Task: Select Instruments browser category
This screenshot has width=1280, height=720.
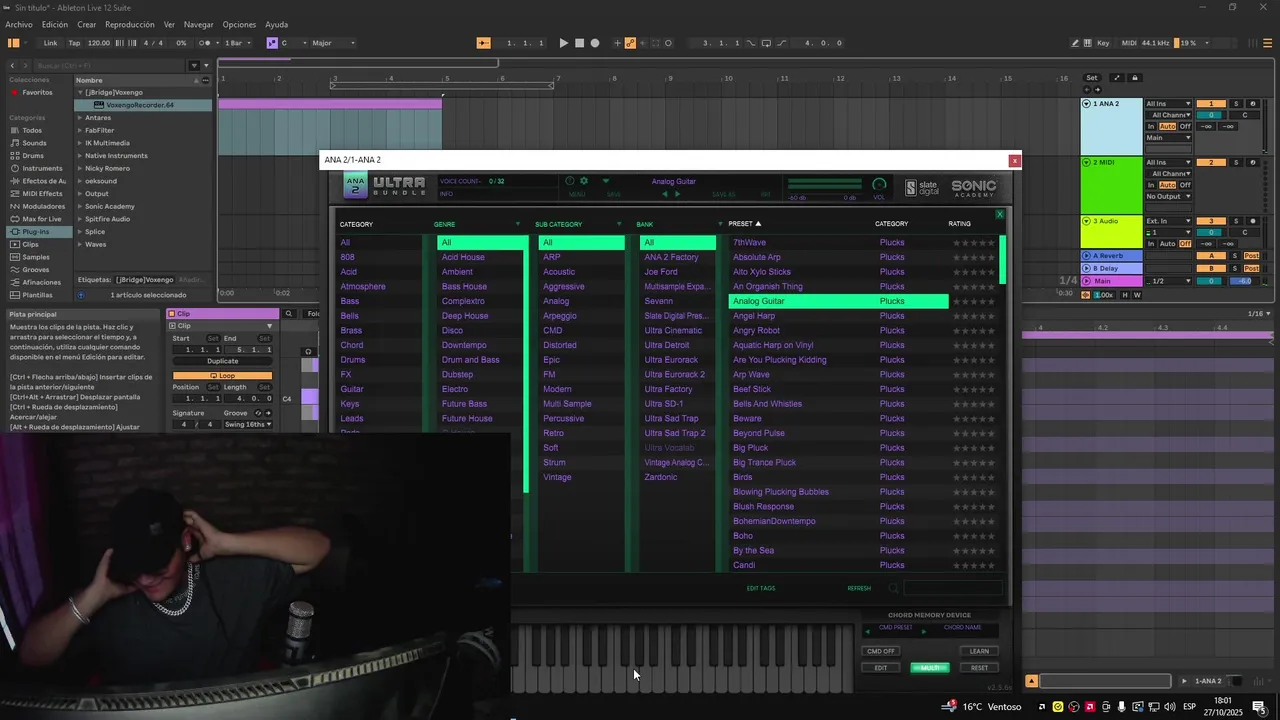Action: tap(42, 168)
